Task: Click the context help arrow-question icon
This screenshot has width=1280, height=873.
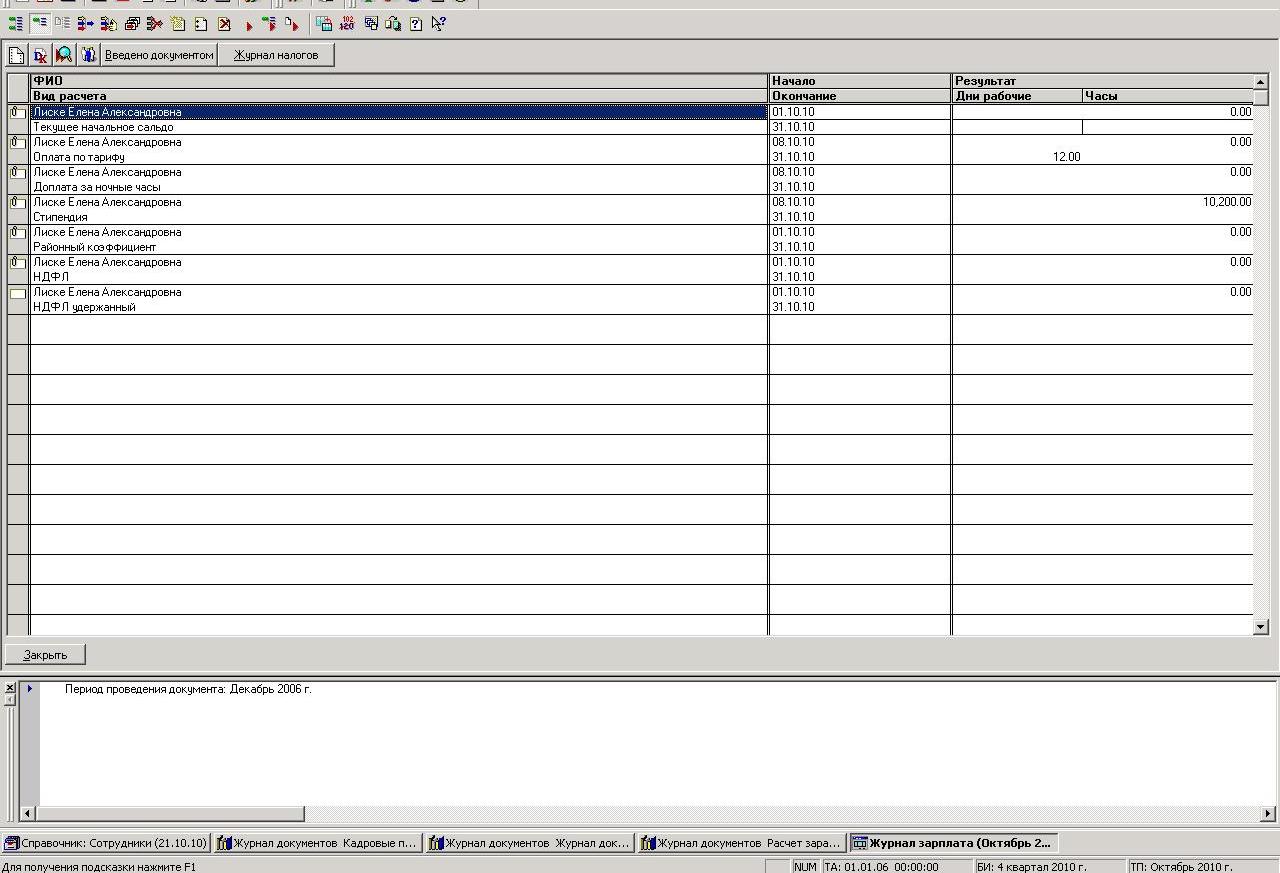Action: tap(438, 23)
